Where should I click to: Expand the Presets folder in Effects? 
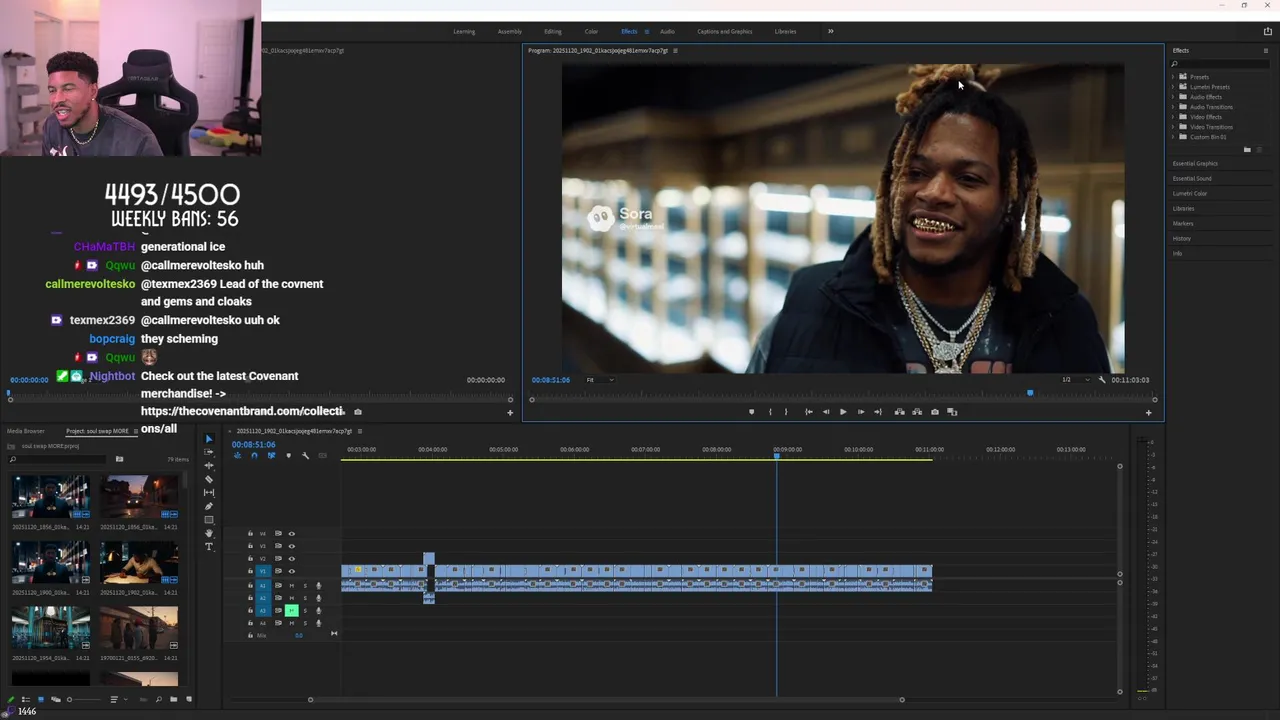pos(1173,77)
